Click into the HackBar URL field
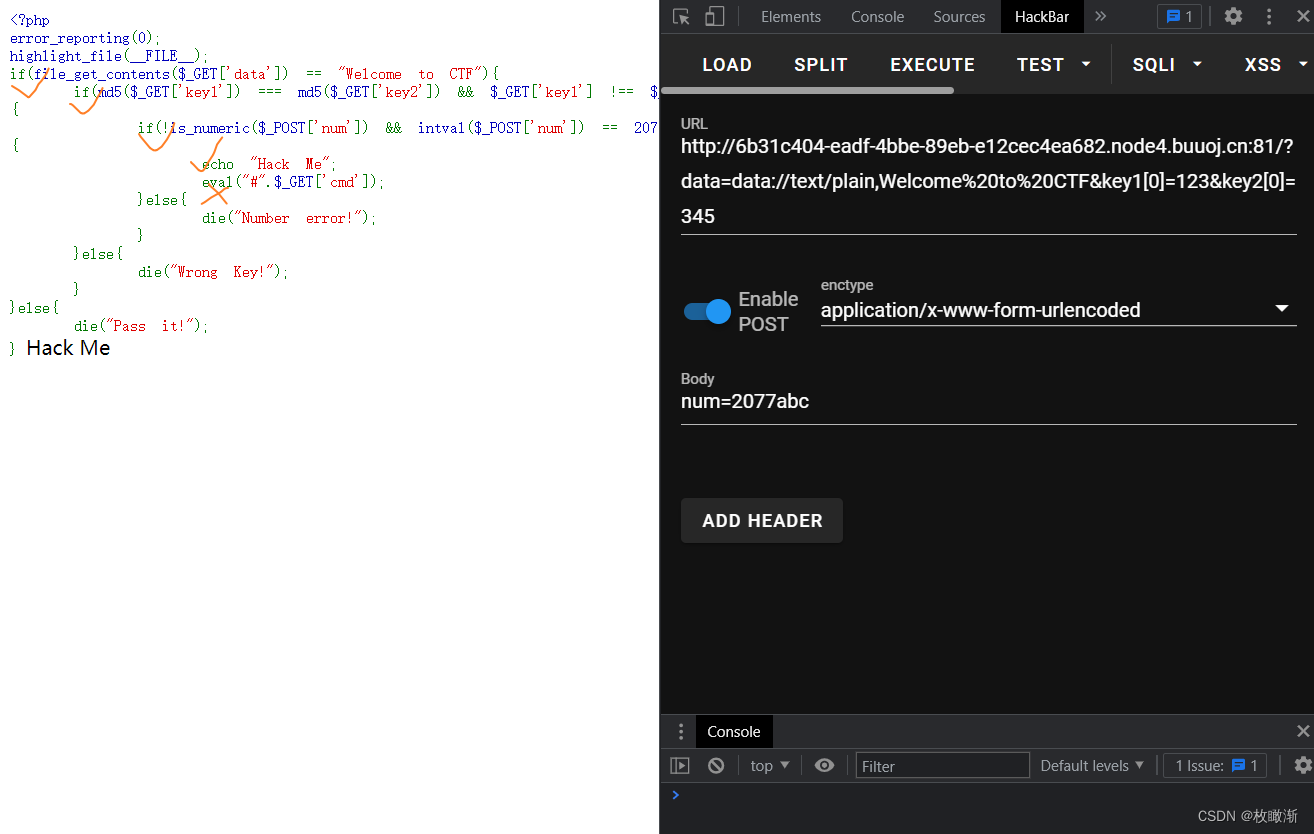1314x834 pixels. (x=988, y=181)
